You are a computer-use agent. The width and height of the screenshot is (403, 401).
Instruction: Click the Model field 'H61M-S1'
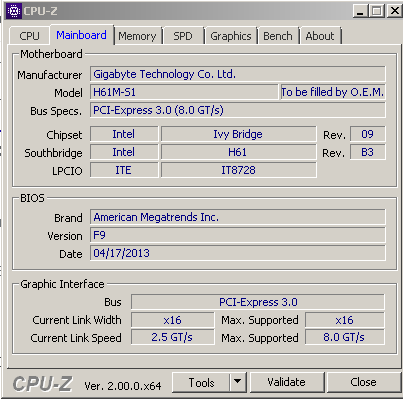click(184, 92)
